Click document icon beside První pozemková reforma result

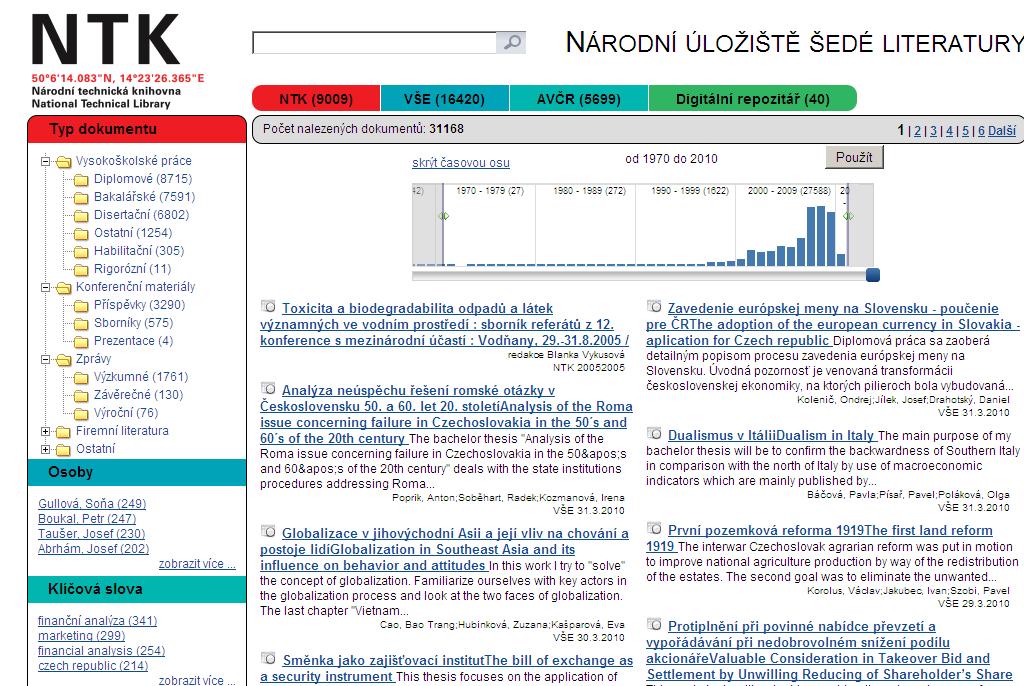(654, 529)
